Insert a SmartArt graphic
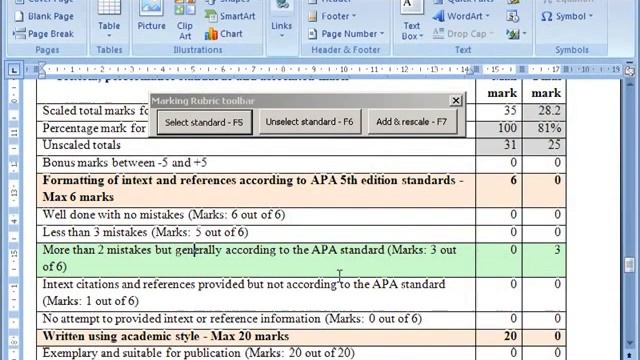Screen dimensions: 640x360 pos(230,16)
